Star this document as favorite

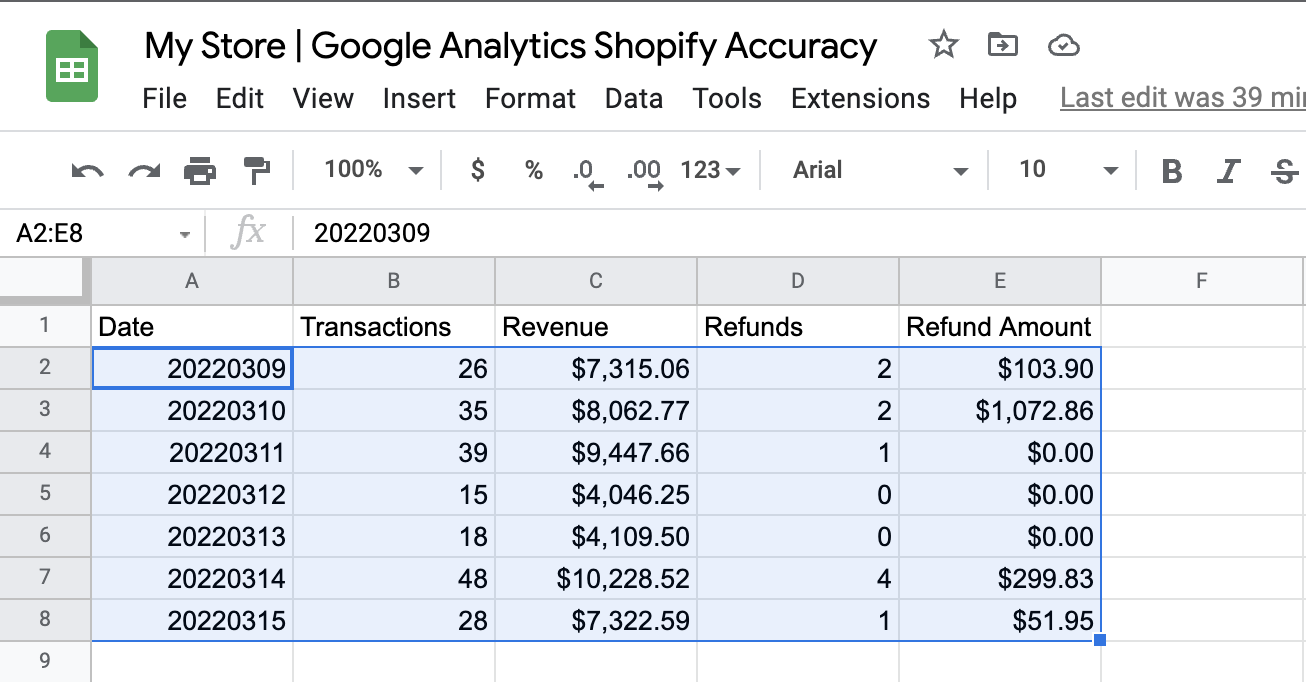943,45
